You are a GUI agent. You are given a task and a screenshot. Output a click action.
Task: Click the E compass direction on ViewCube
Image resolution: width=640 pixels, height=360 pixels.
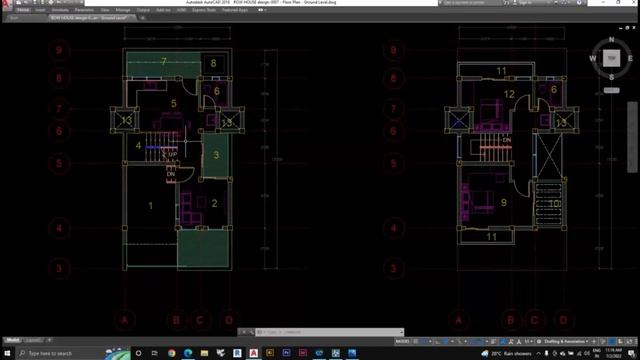click(630, 58)
